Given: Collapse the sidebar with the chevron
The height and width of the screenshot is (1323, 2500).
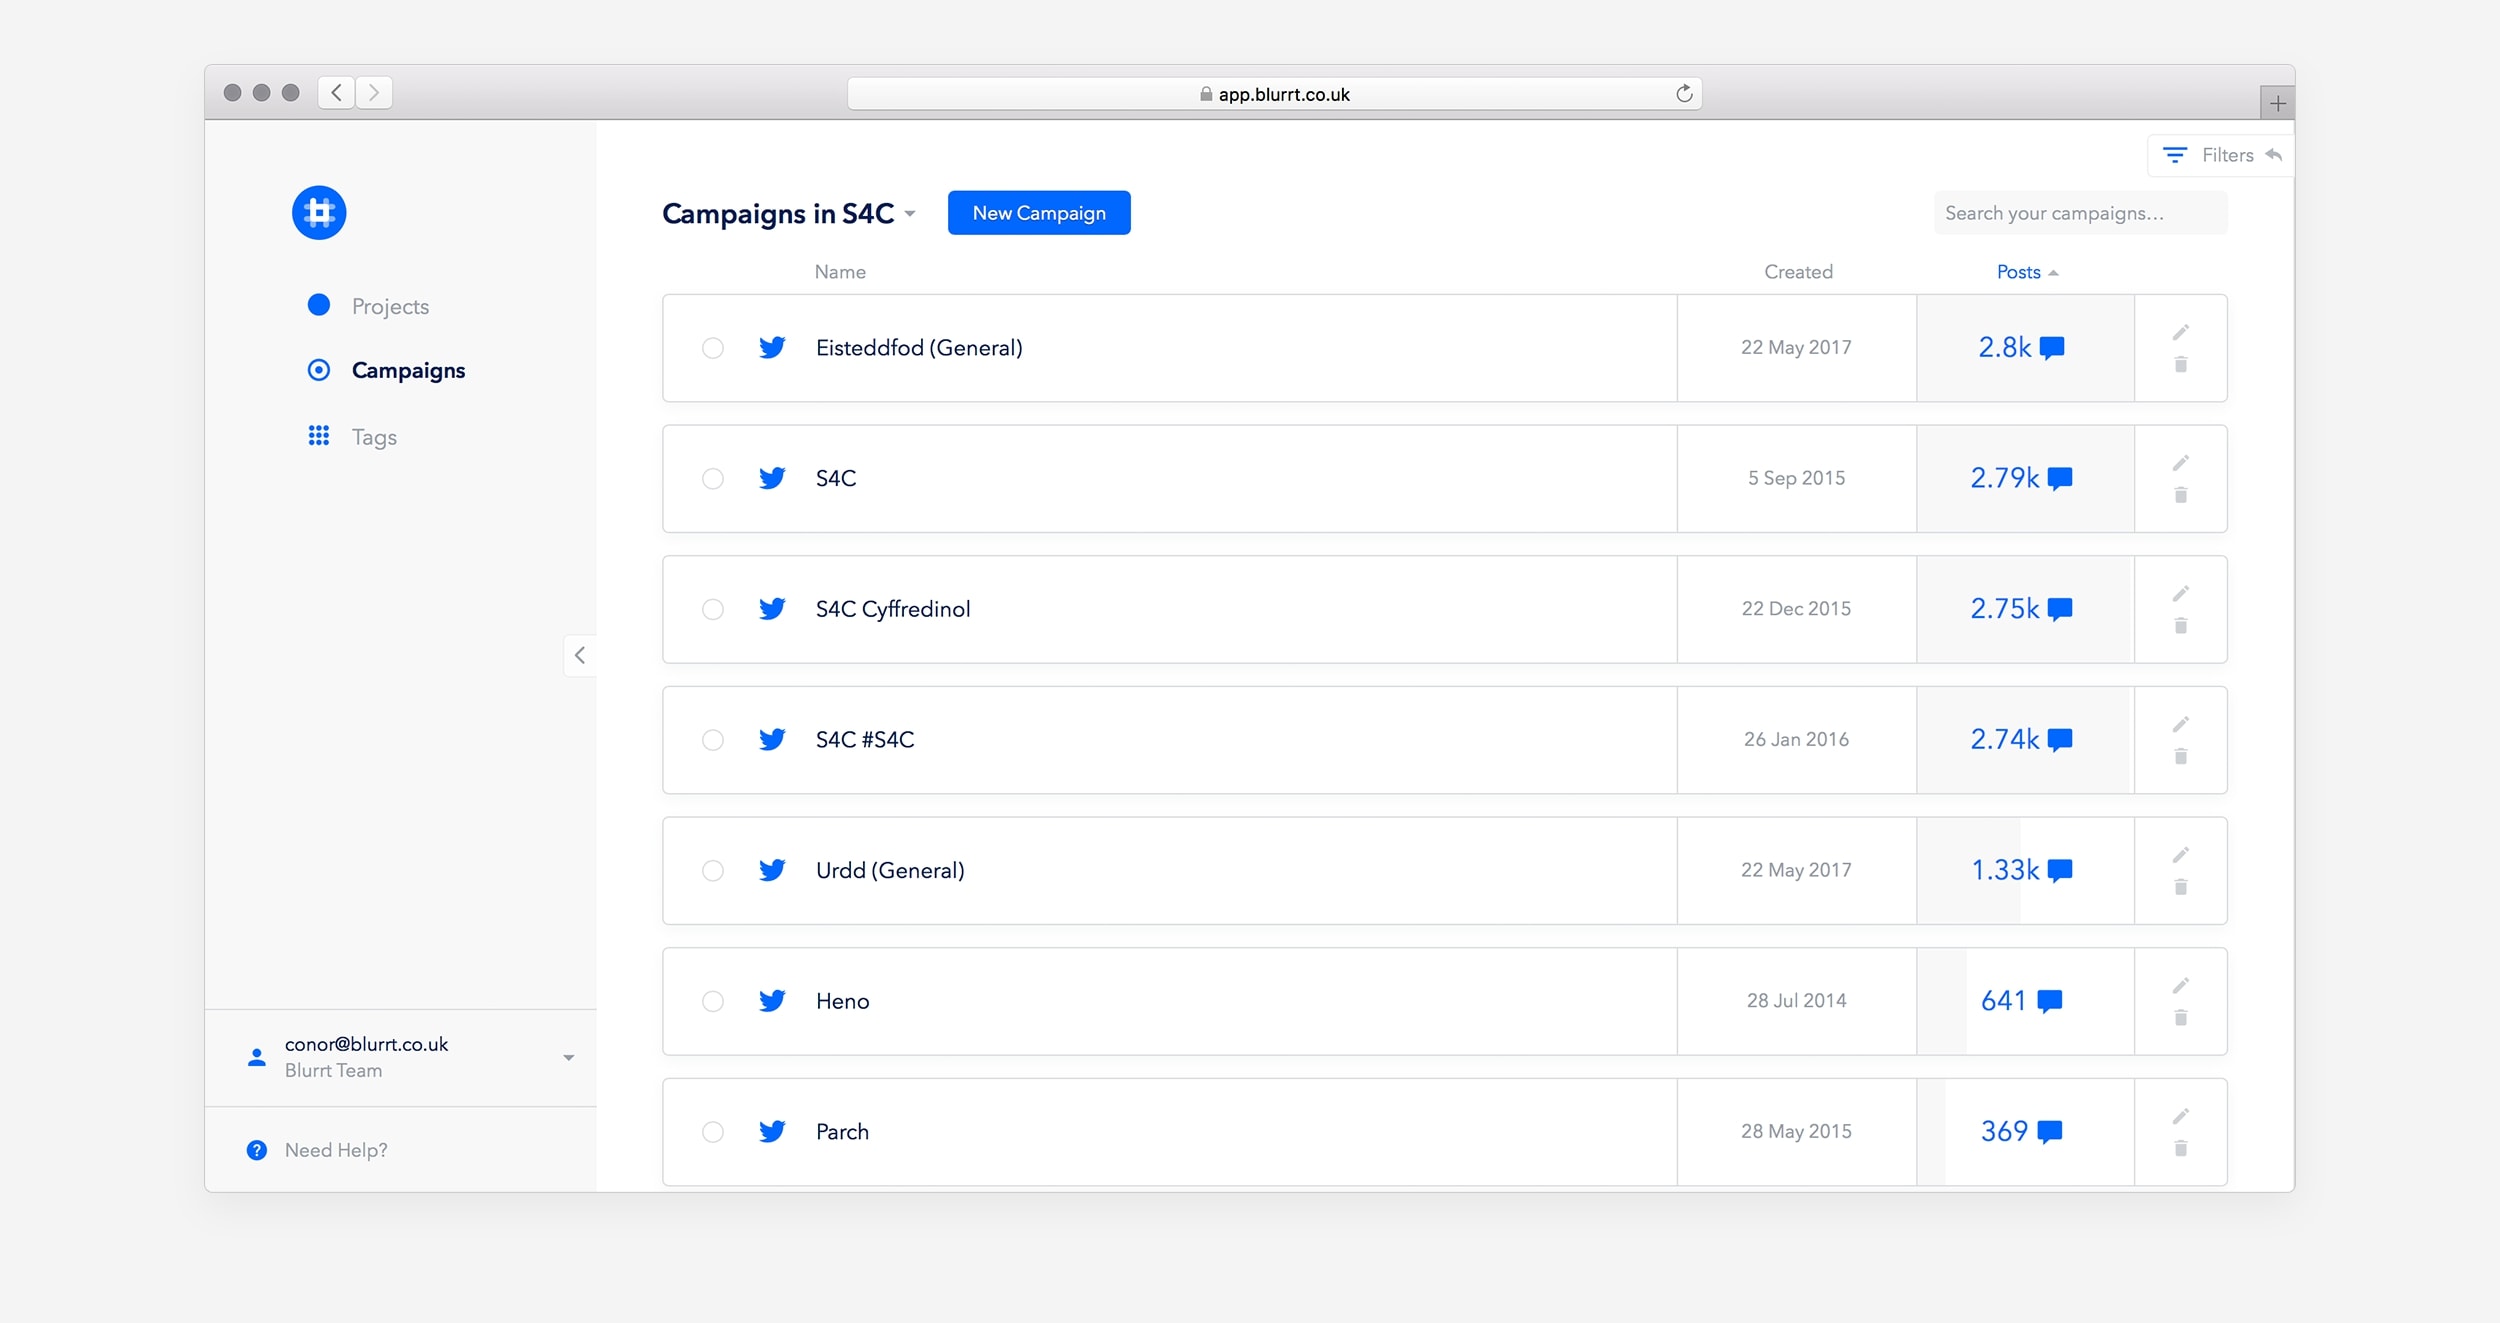Looking at the screenshot, I should pos(580,655).
